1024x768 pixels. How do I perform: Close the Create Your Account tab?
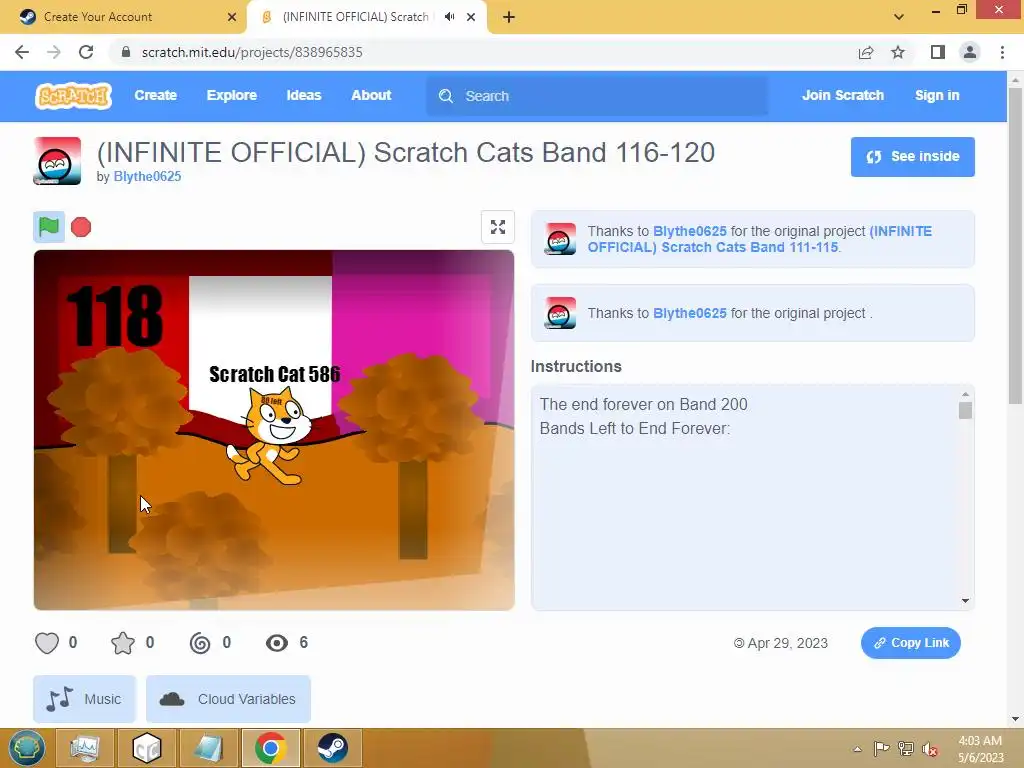pyautogui.click(x=231, y=17)
